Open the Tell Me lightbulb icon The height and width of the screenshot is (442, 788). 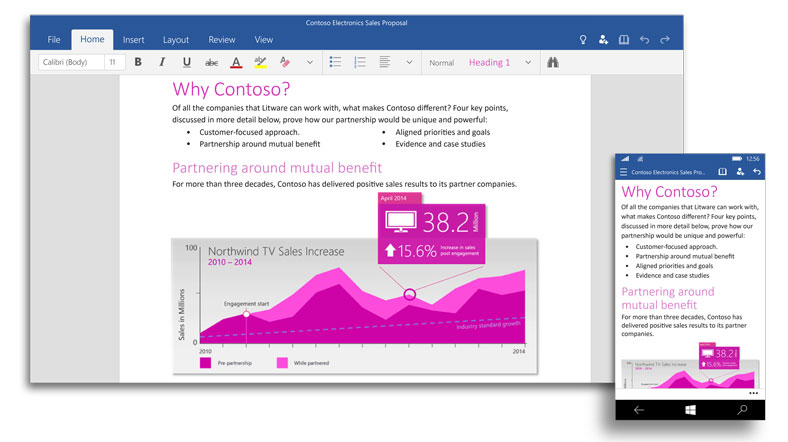pyautogui.click(x=583, y=40)
